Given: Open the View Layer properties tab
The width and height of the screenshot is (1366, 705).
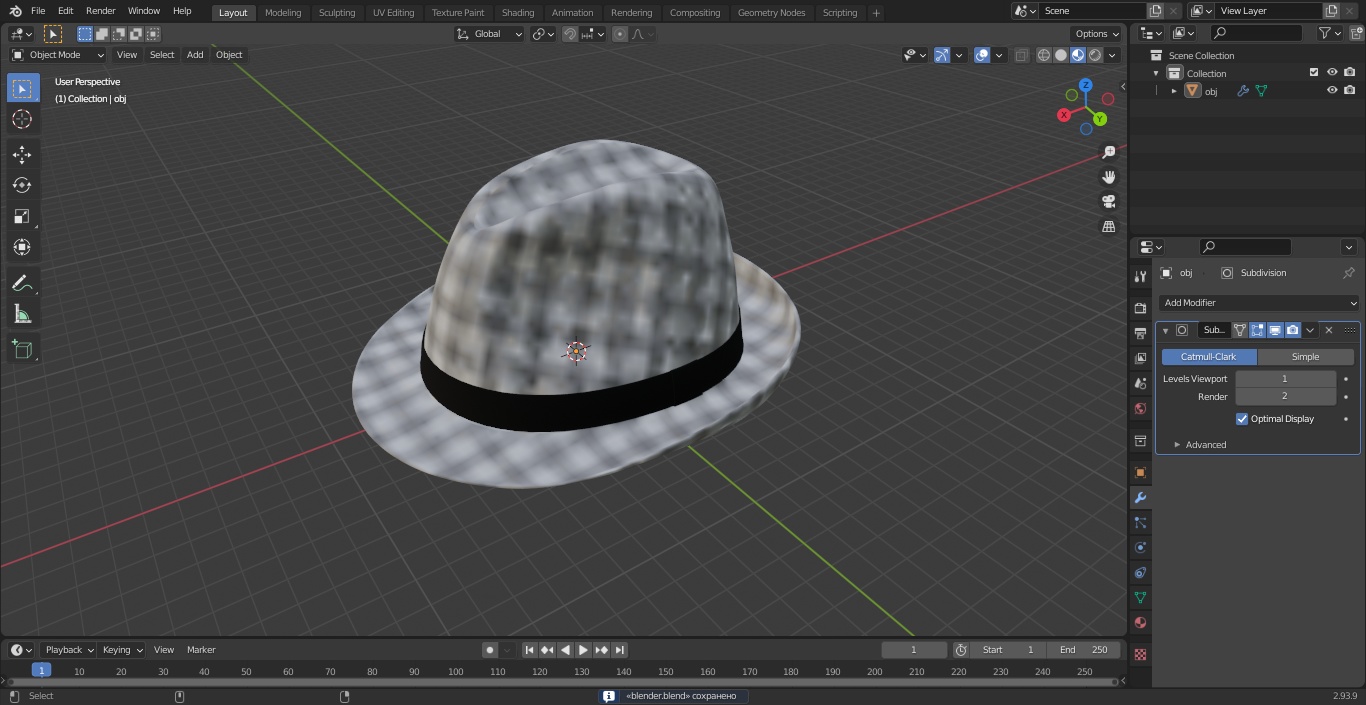Looking at the screenshot, I should (1140, 358).
